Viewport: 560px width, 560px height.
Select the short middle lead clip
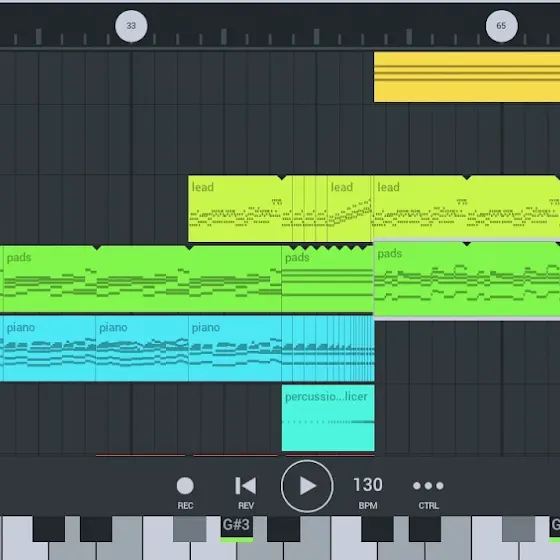[349, 209]
